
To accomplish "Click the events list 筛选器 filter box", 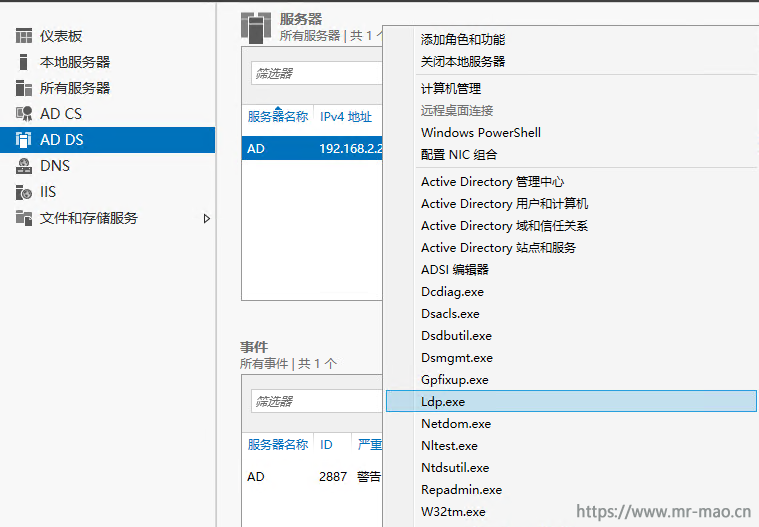I will tap(317, 401).
